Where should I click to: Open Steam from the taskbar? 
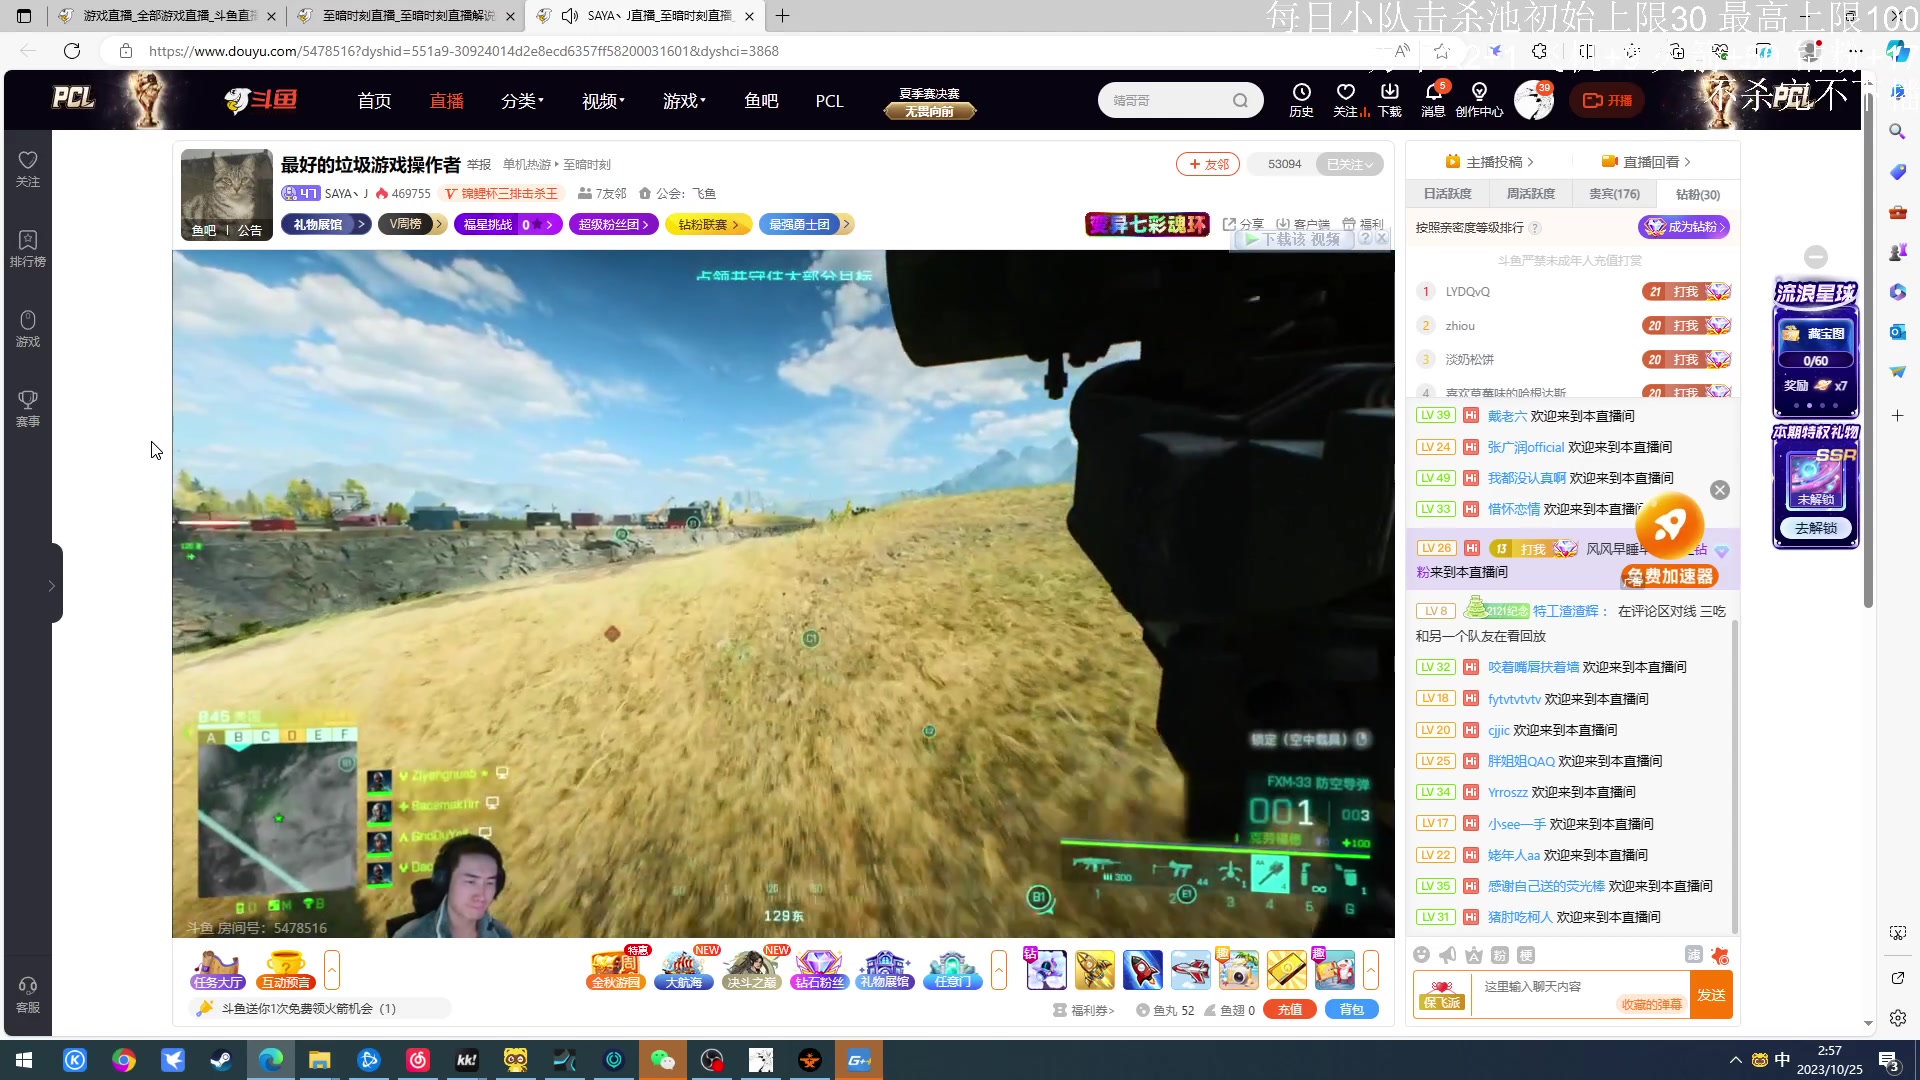[x=222, y=1060]
